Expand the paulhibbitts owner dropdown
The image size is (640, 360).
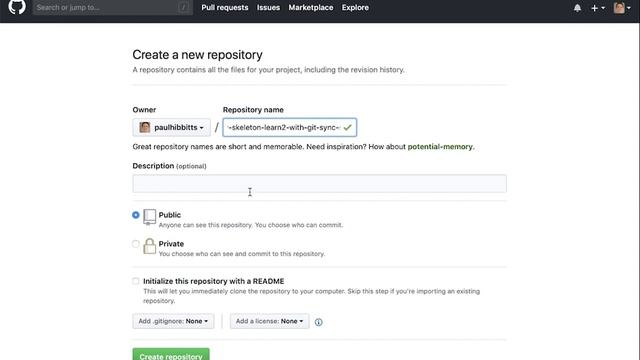171,127
